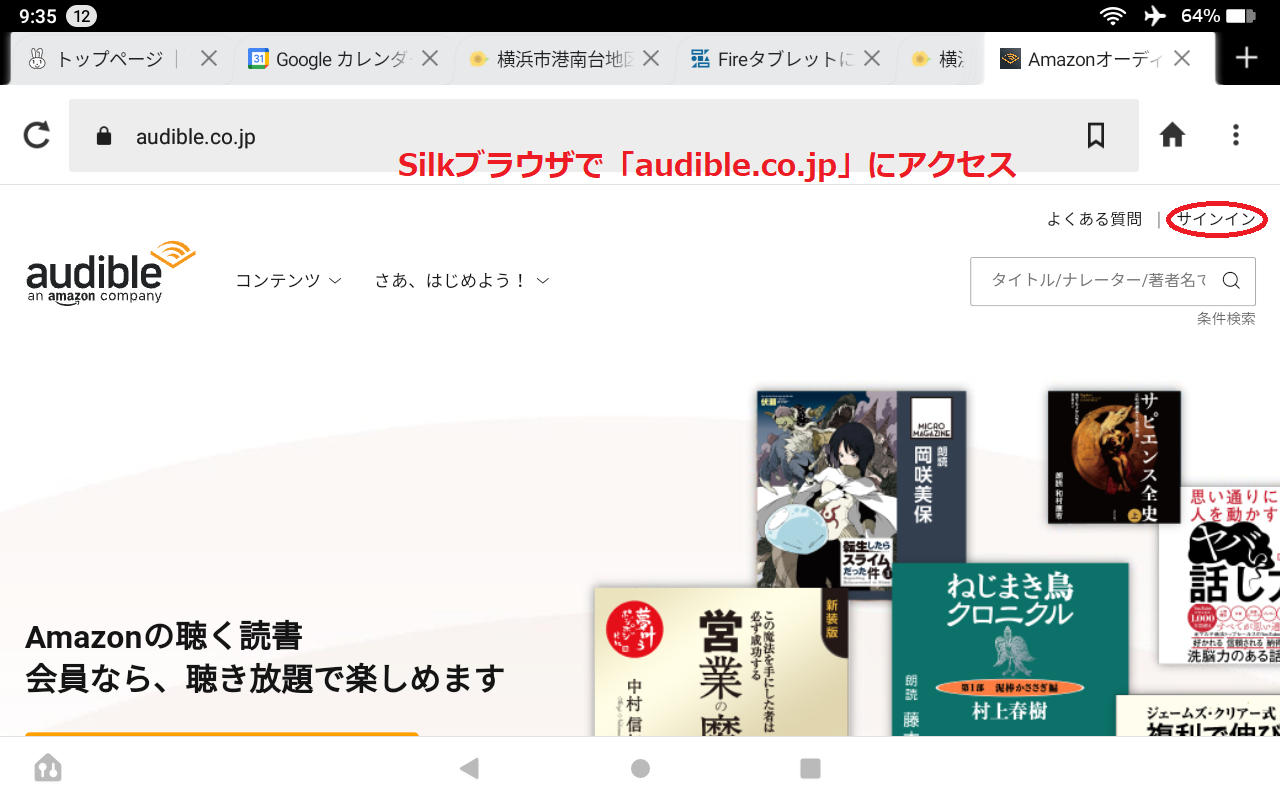Reload the page with the refresh icon

pos(37,135)
